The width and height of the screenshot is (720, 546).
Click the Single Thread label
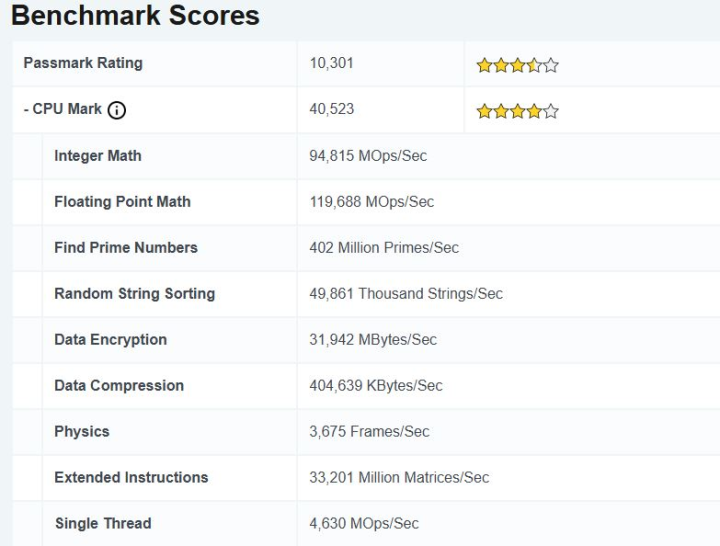[103, 524]
